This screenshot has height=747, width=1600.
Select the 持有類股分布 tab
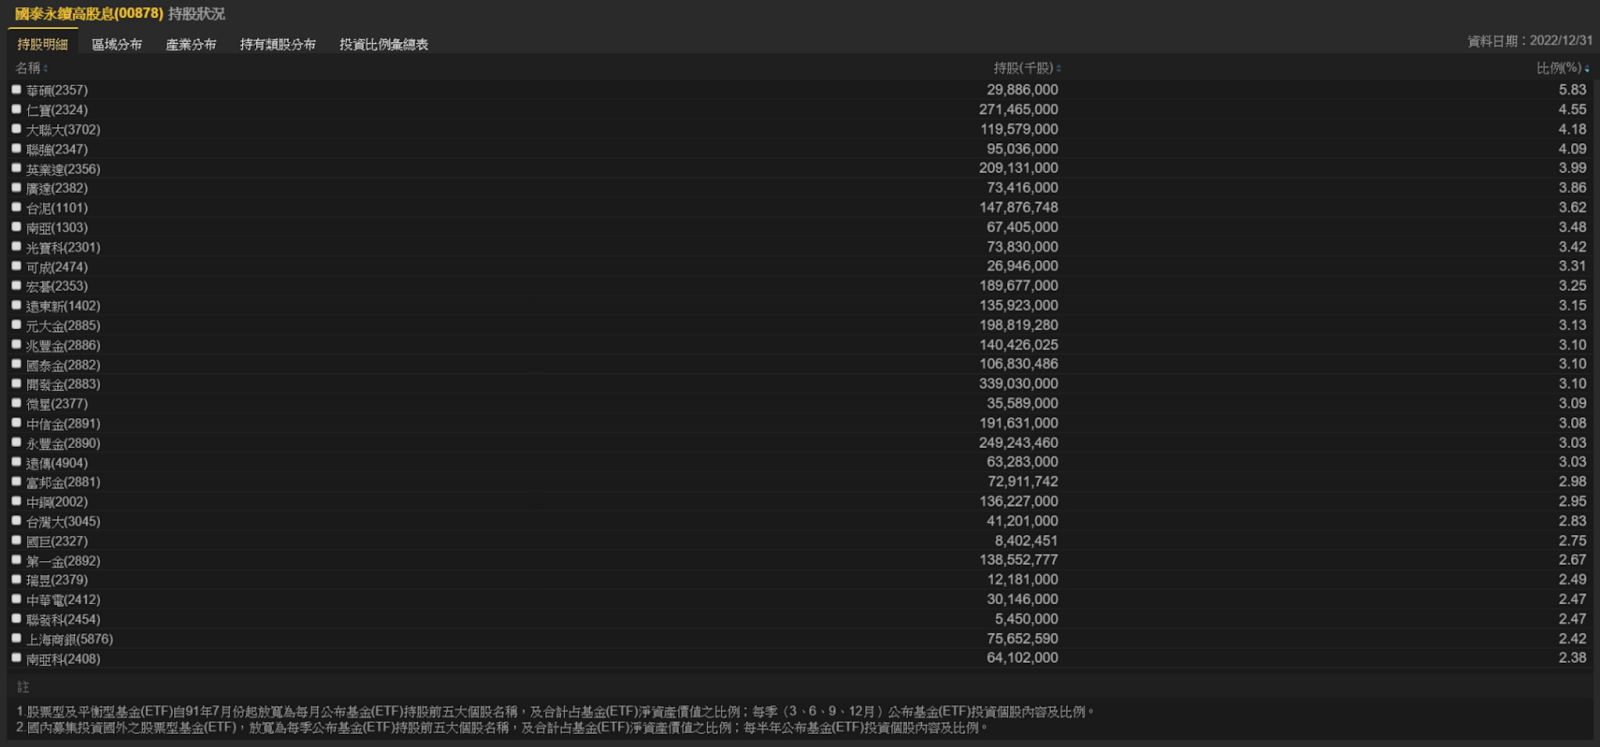click(x=278, y=44)
